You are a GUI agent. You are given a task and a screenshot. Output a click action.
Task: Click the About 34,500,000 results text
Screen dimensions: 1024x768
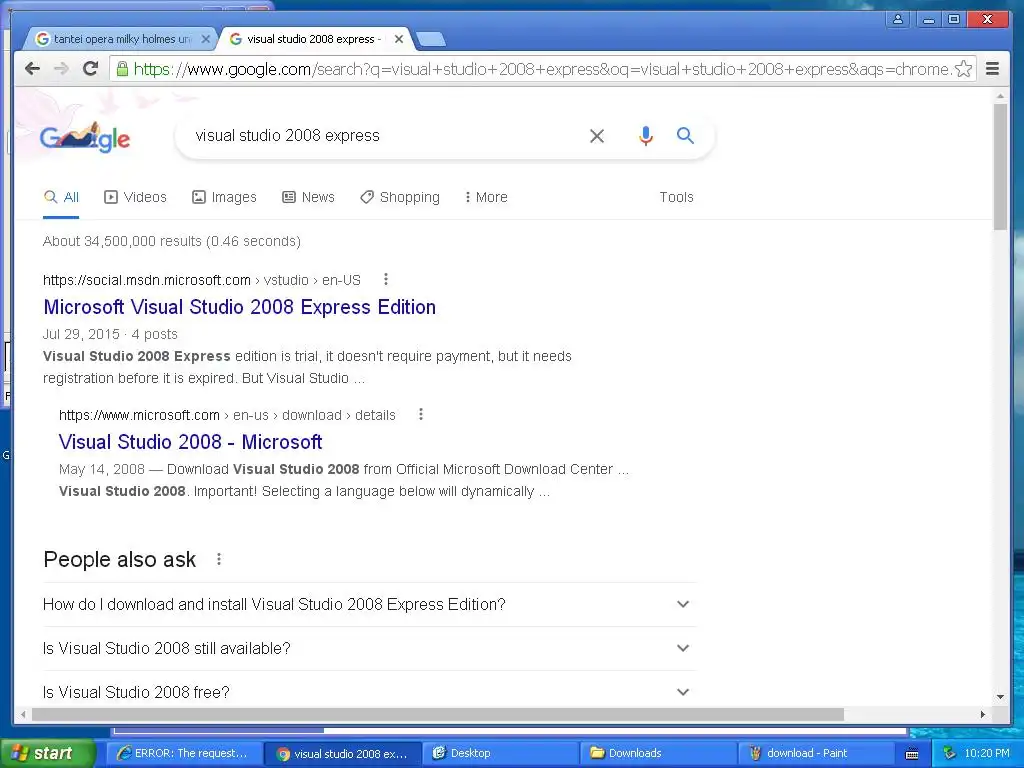tap(172, 242)
